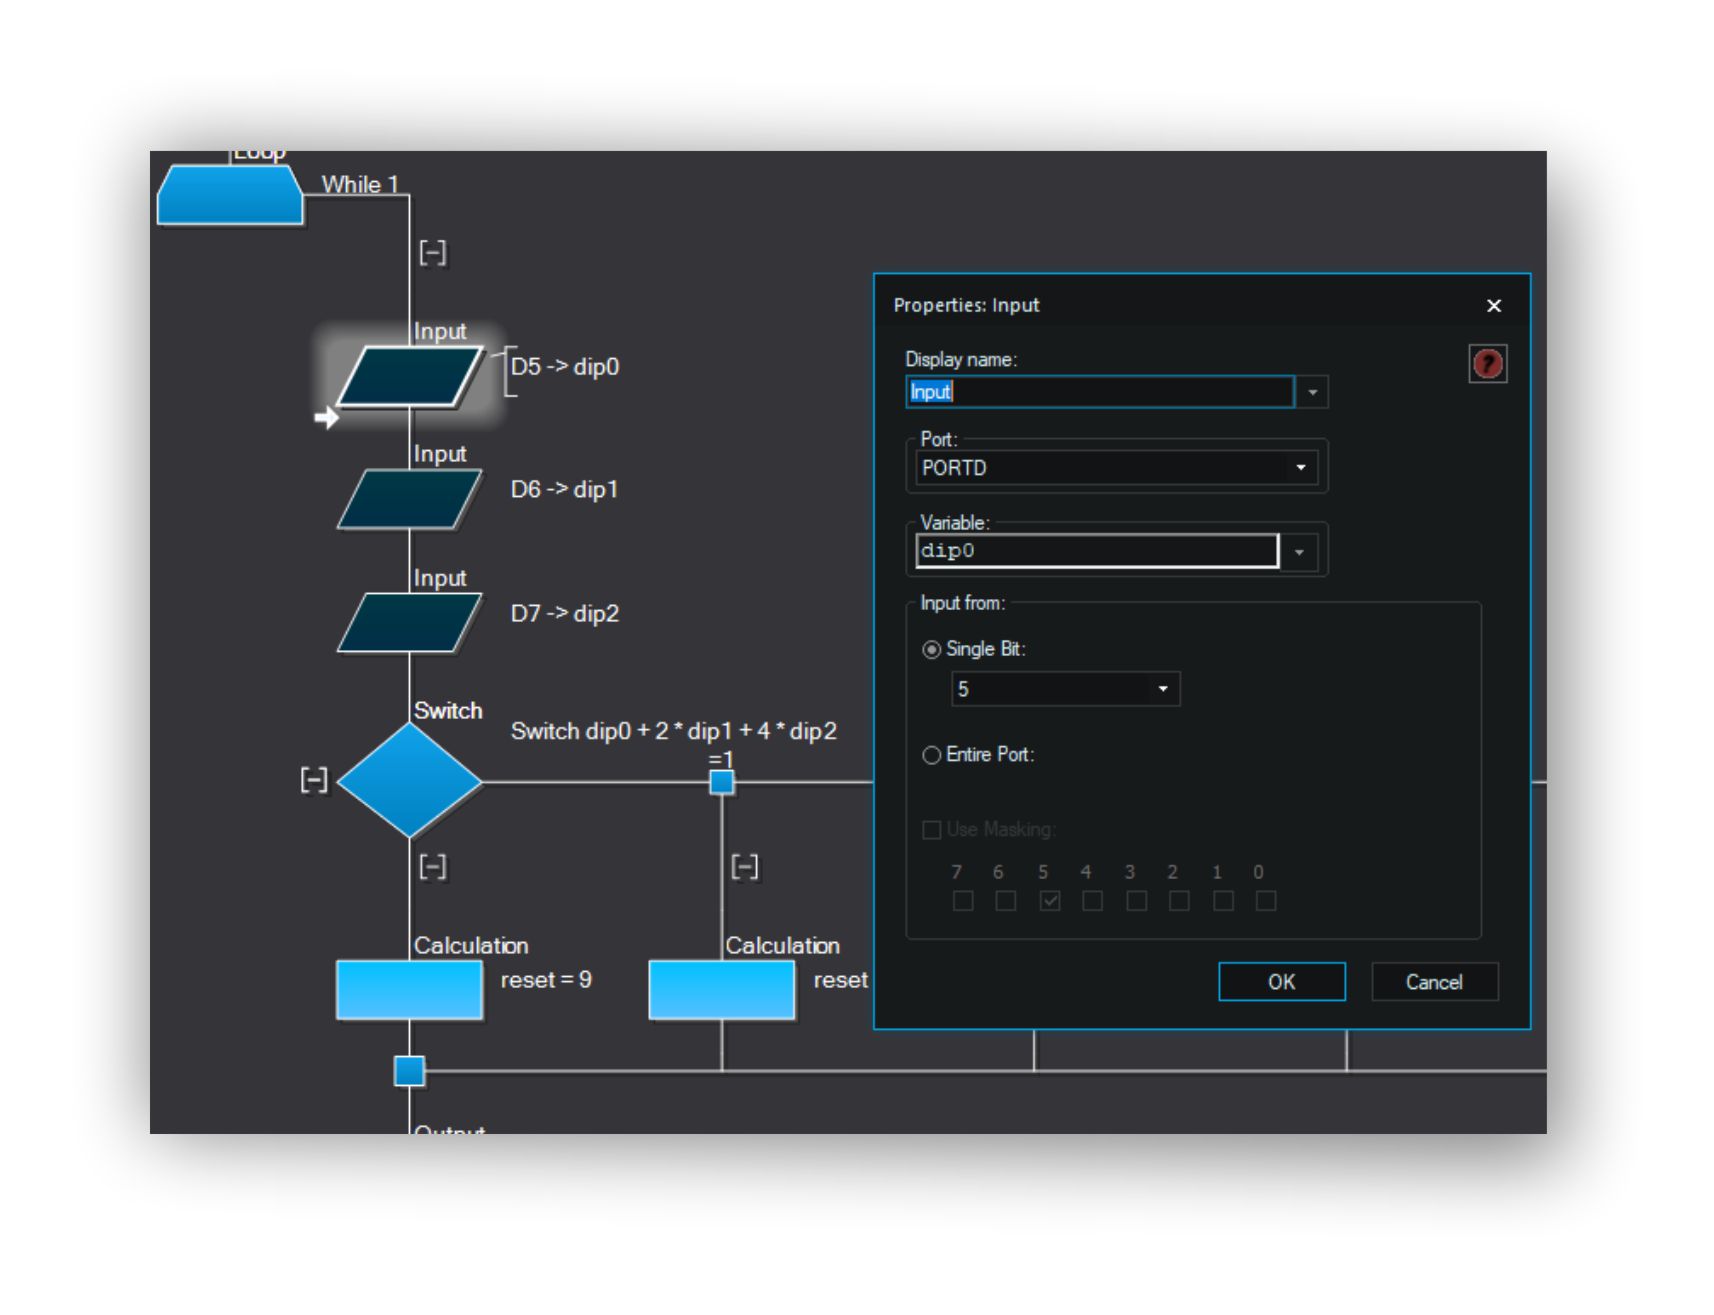Collapse the Switch block with left [-]

point(314,780)
